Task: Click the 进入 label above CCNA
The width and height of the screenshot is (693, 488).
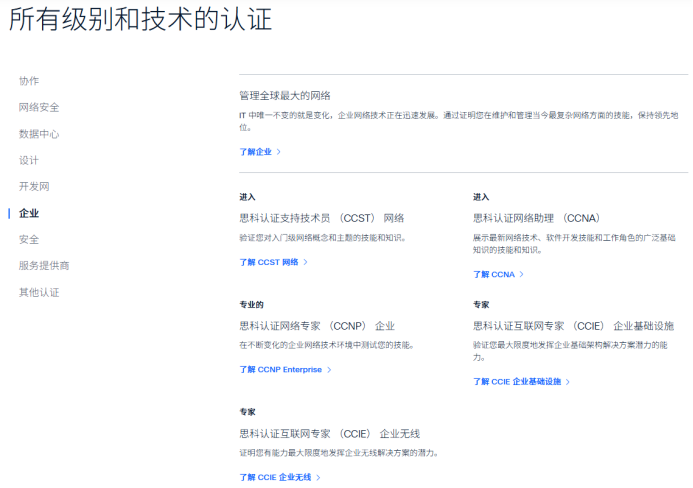Action: tap(481, 197)
